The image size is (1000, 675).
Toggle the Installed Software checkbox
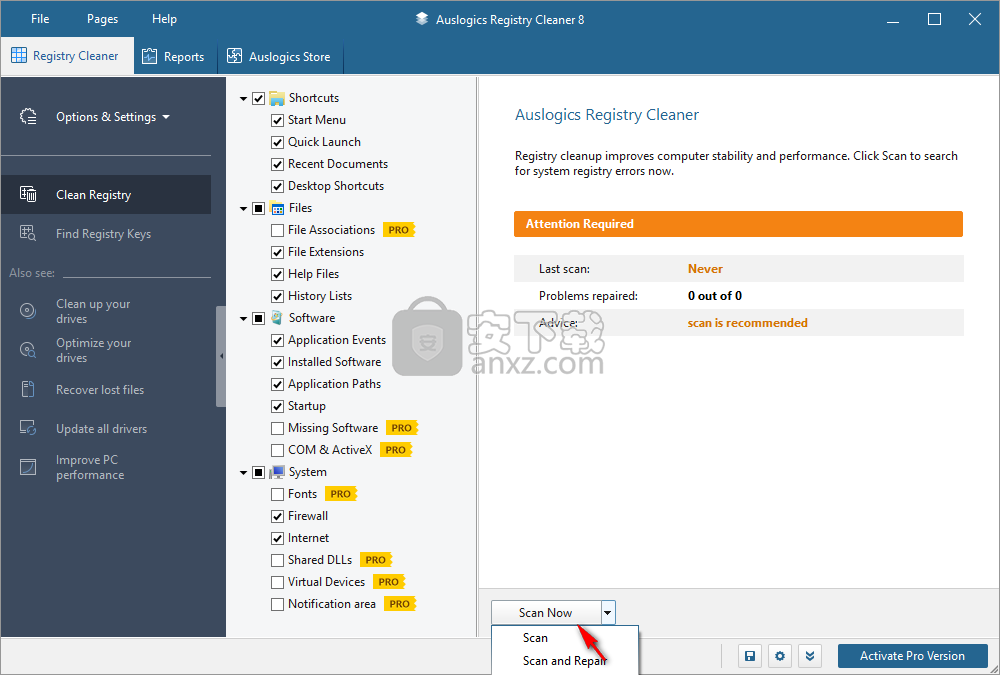(x=277, y=362)
